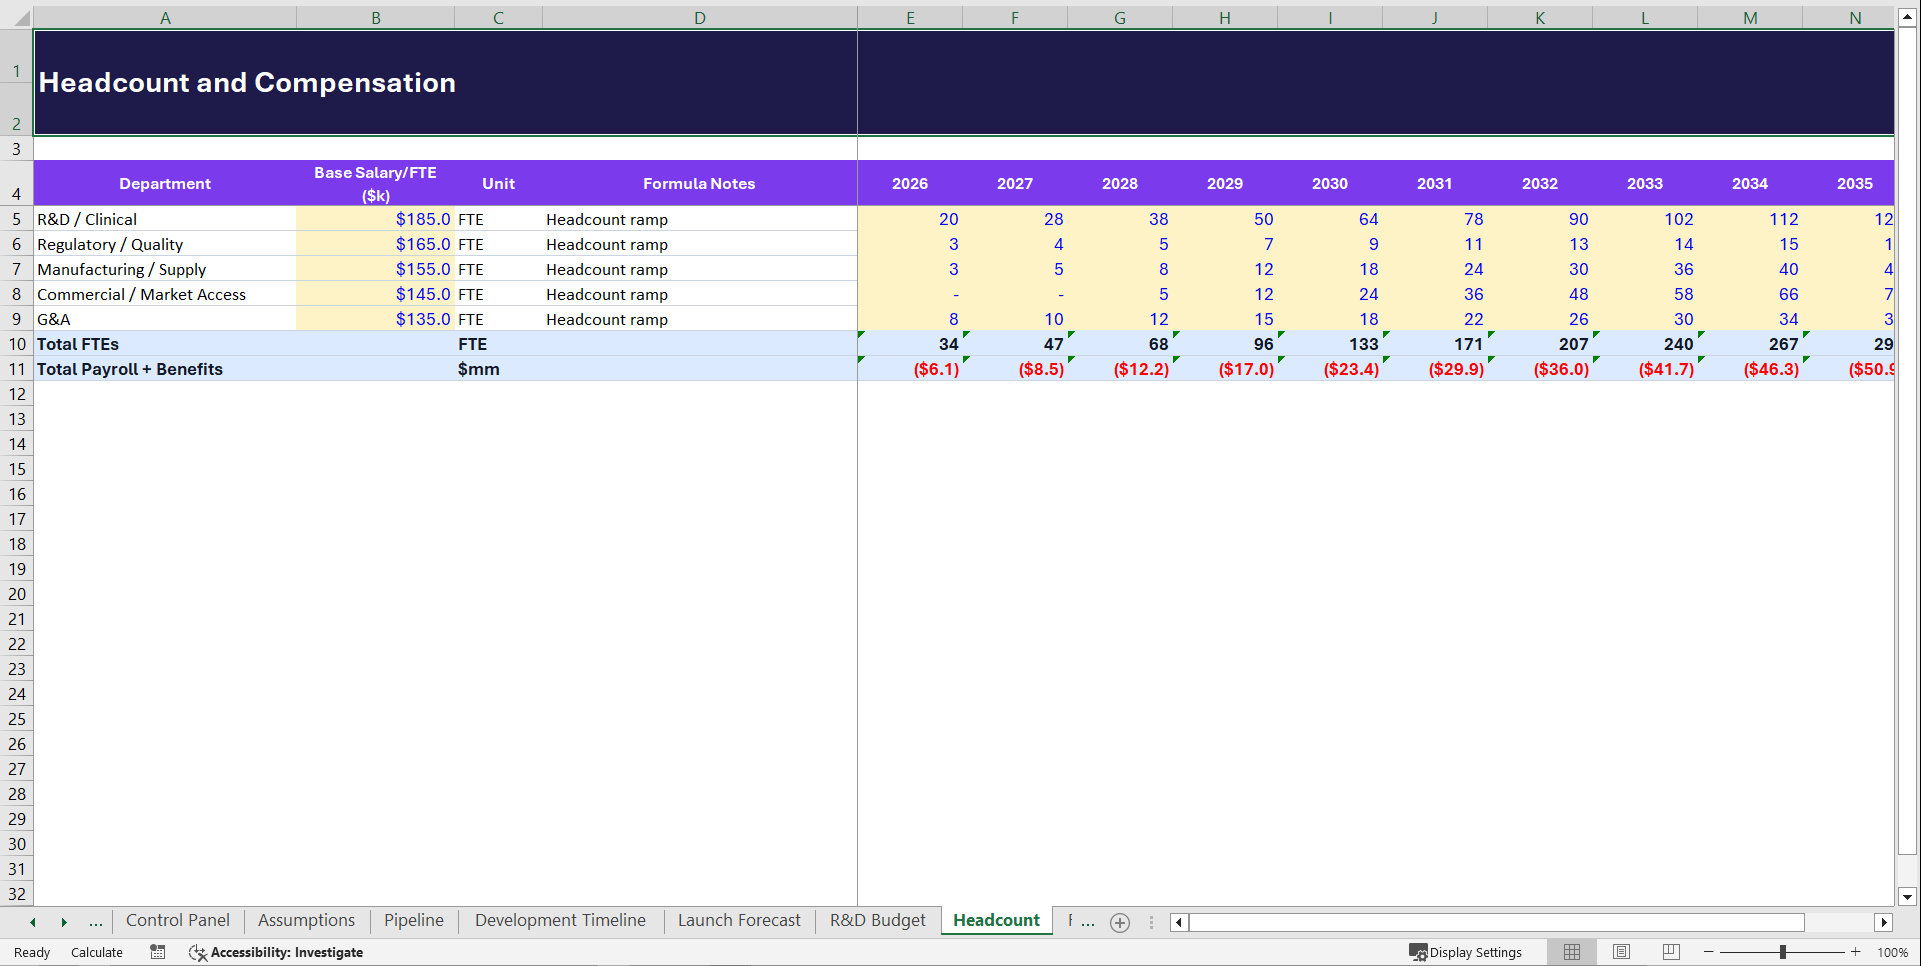Open the Pipeline sheet
The height and width of the screenshot is (966, 1921).
414,920
